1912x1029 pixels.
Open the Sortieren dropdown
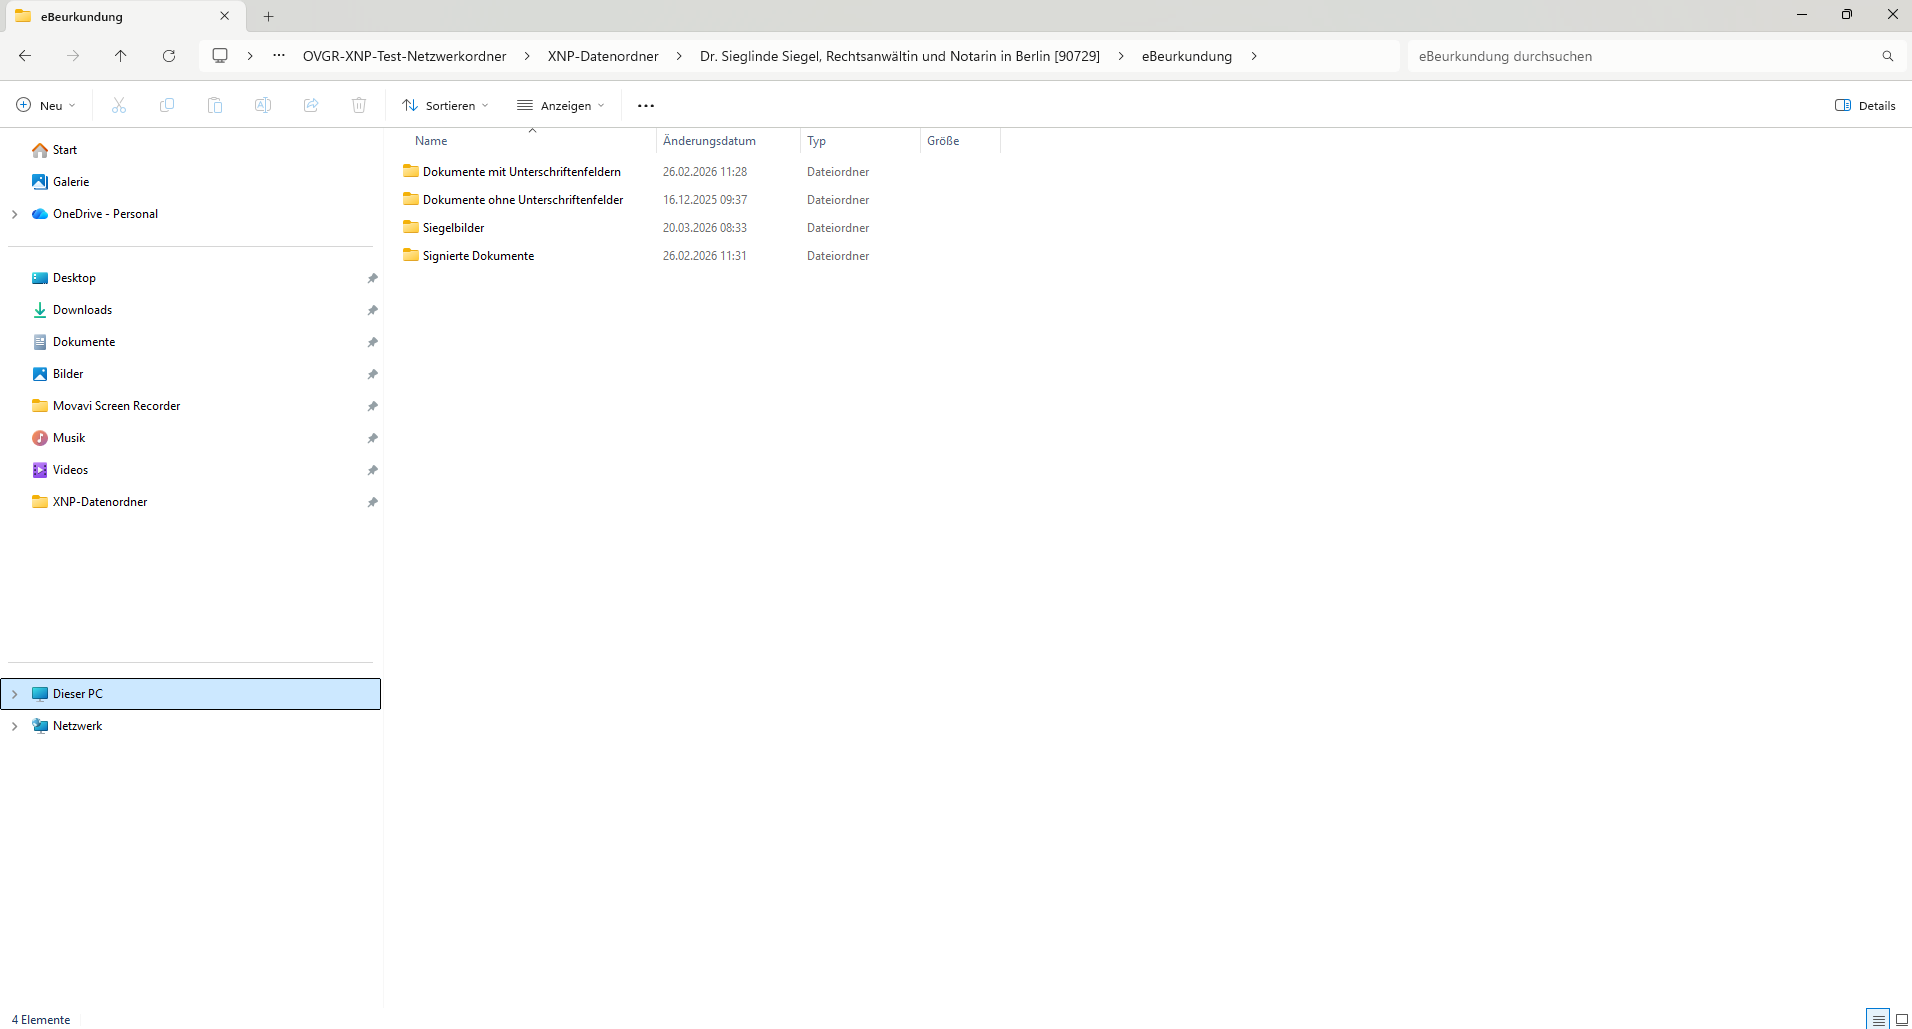[446, 105]
